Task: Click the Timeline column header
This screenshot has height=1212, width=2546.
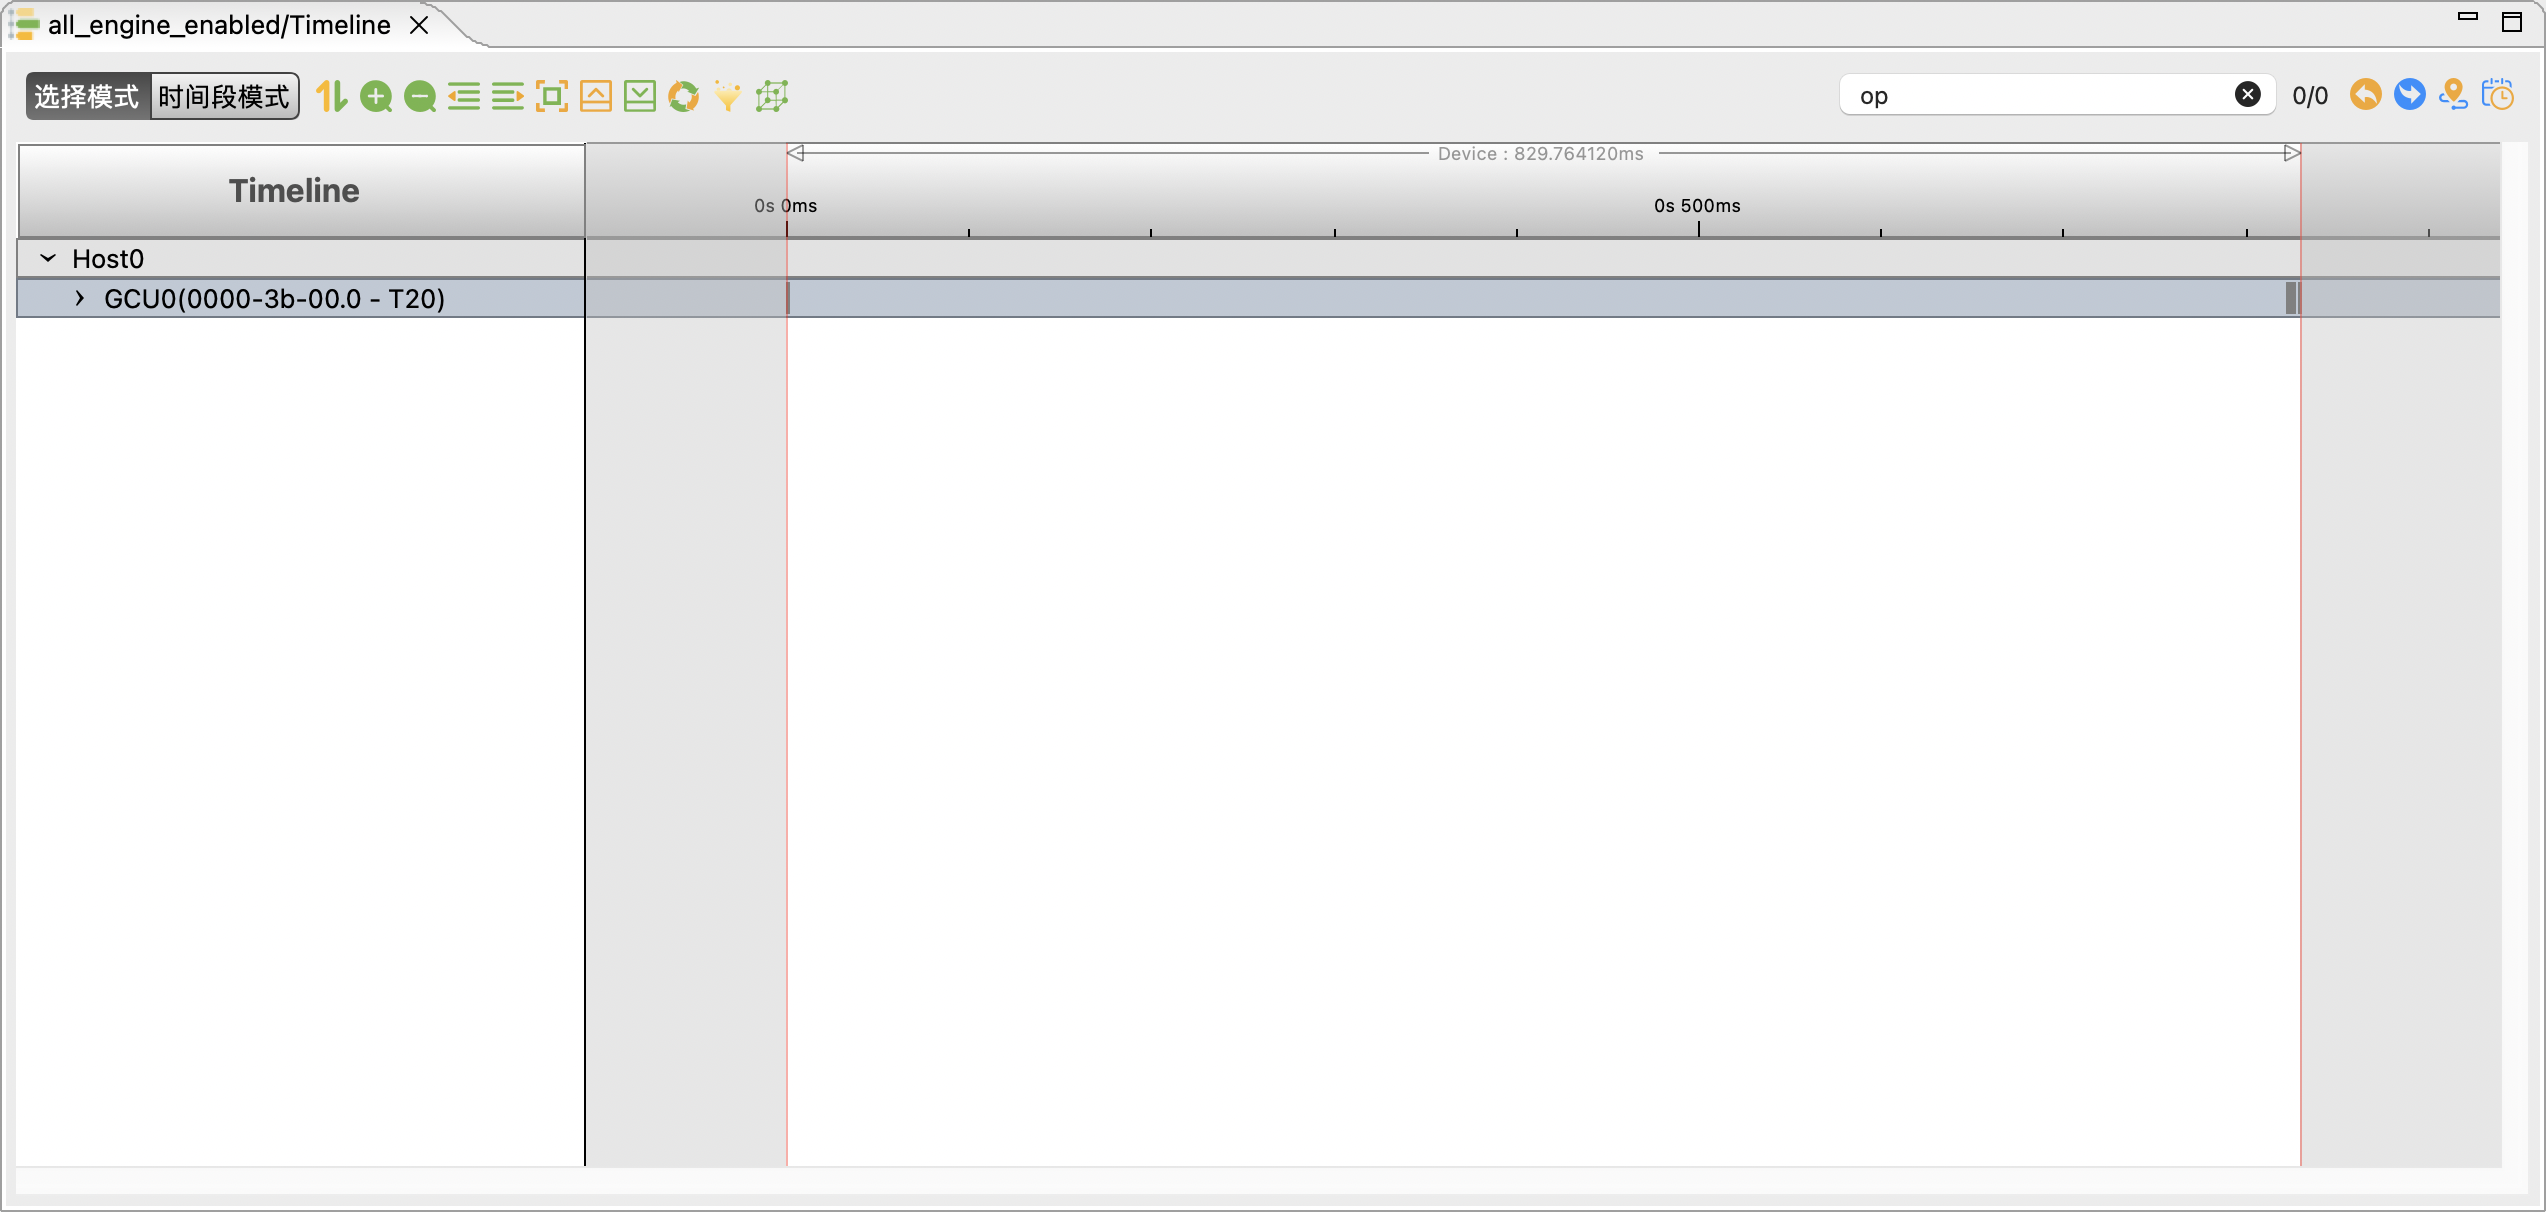Action: coord(301,191)
